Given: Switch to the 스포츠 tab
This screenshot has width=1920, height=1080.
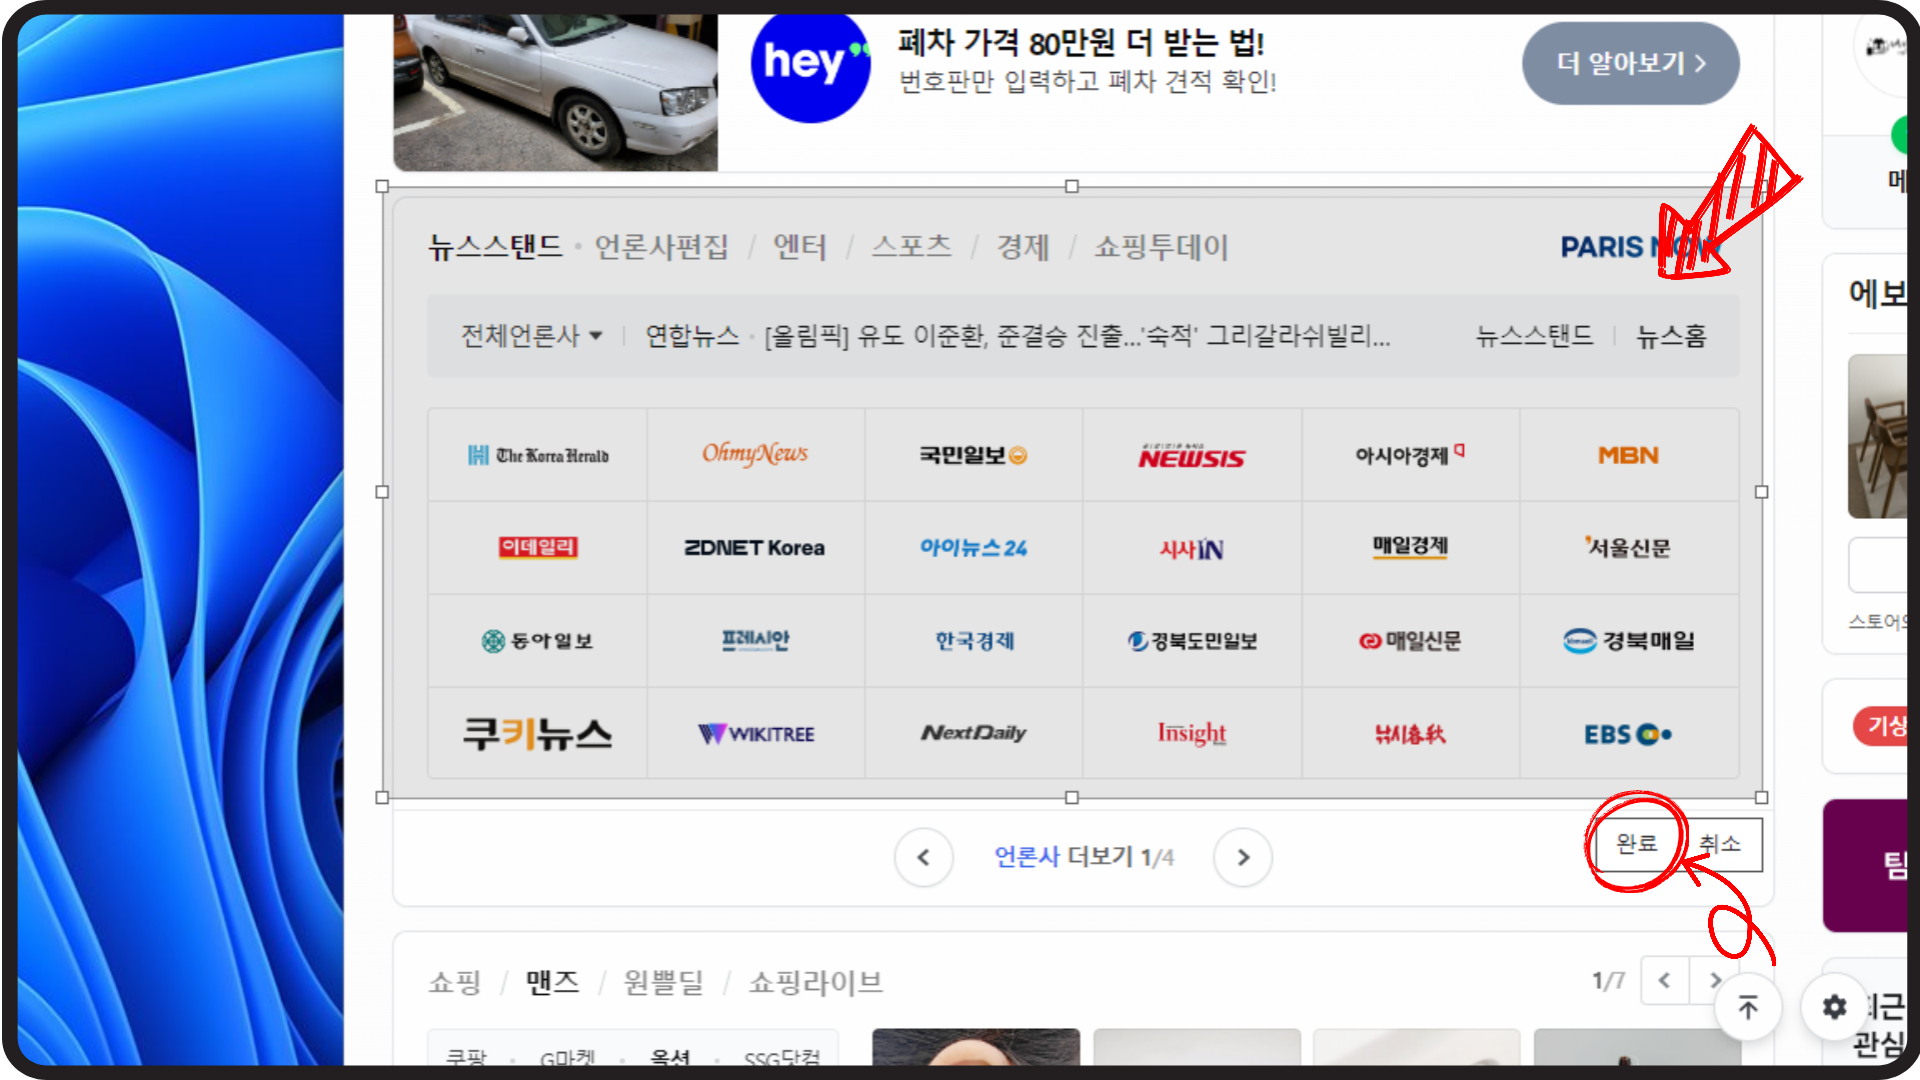Looking at the screenshot, I should 910,247.
